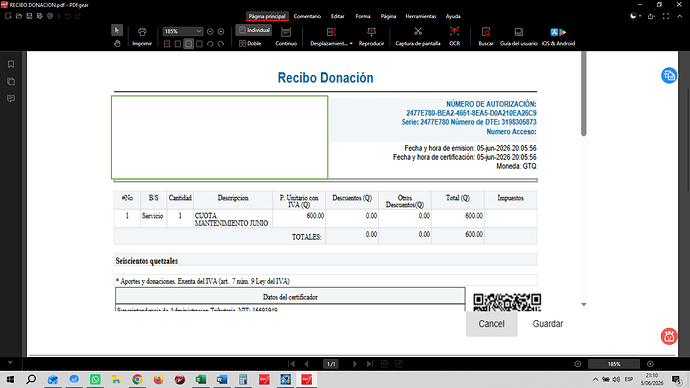Go to previous page
690x388 pixels.
coord(307,364)
